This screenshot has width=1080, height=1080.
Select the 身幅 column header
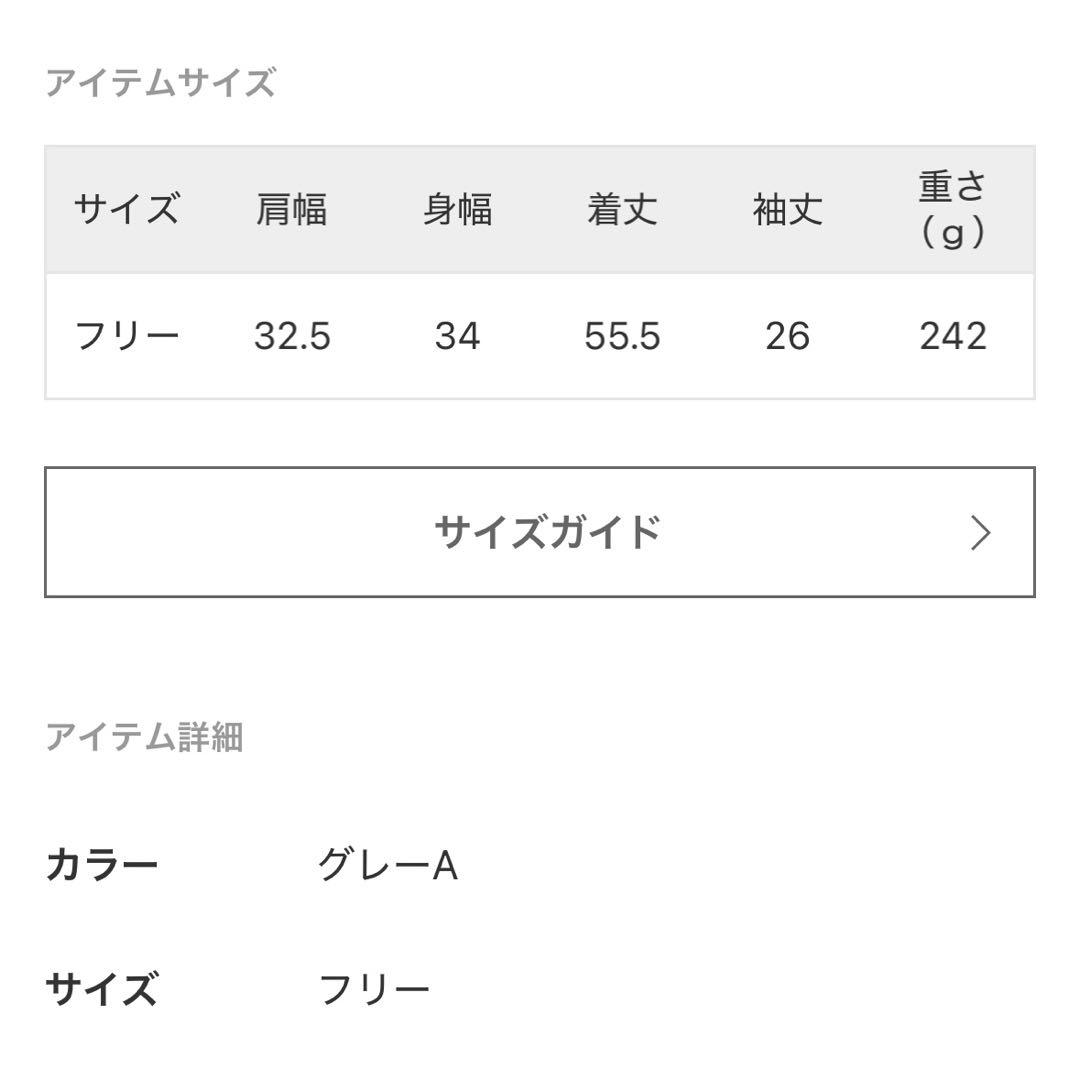coord(459,207)
